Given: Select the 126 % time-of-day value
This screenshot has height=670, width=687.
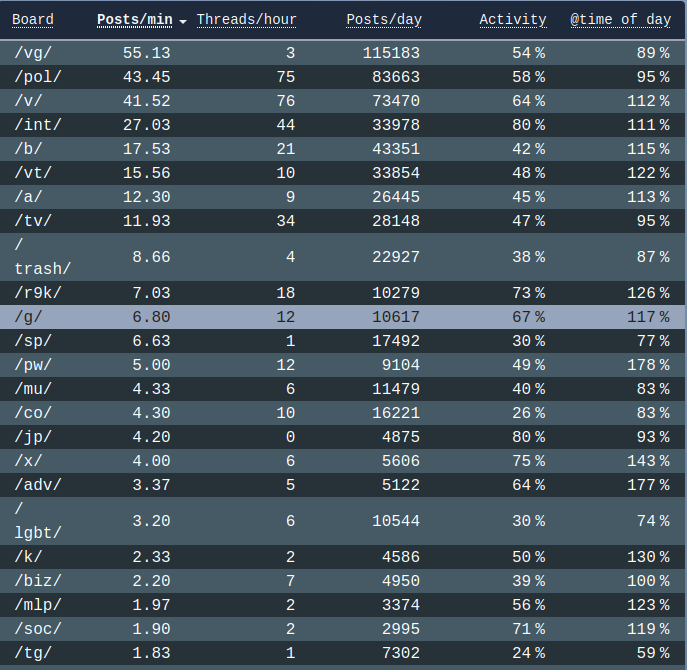Looking at the screenshot, I should [648, 293].
